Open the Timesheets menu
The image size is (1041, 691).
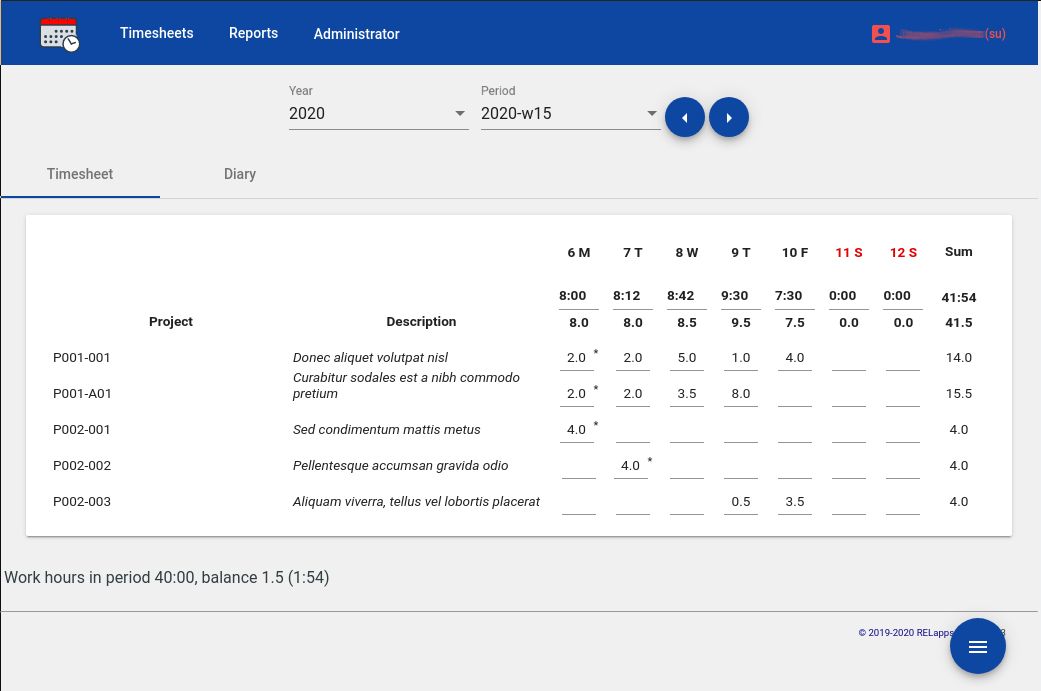click(x=157, y=33)
